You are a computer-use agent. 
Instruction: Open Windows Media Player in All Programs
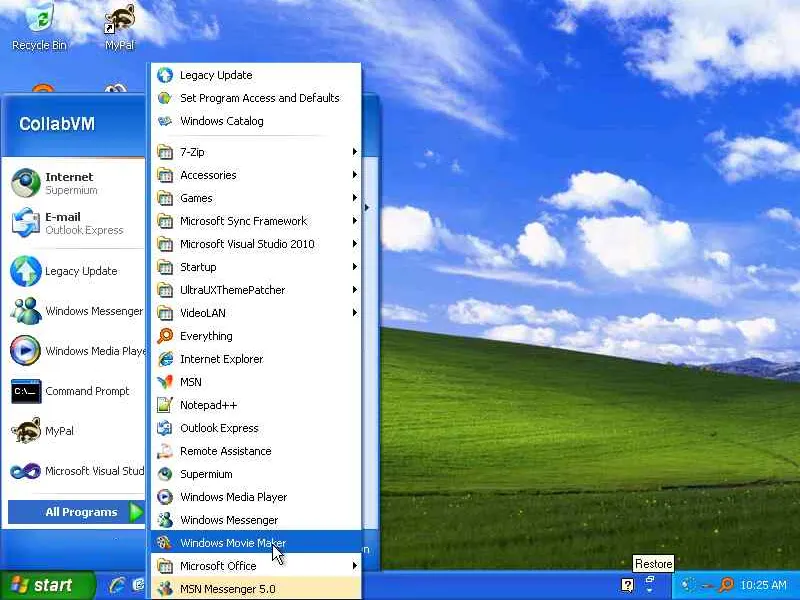(256, 497)
